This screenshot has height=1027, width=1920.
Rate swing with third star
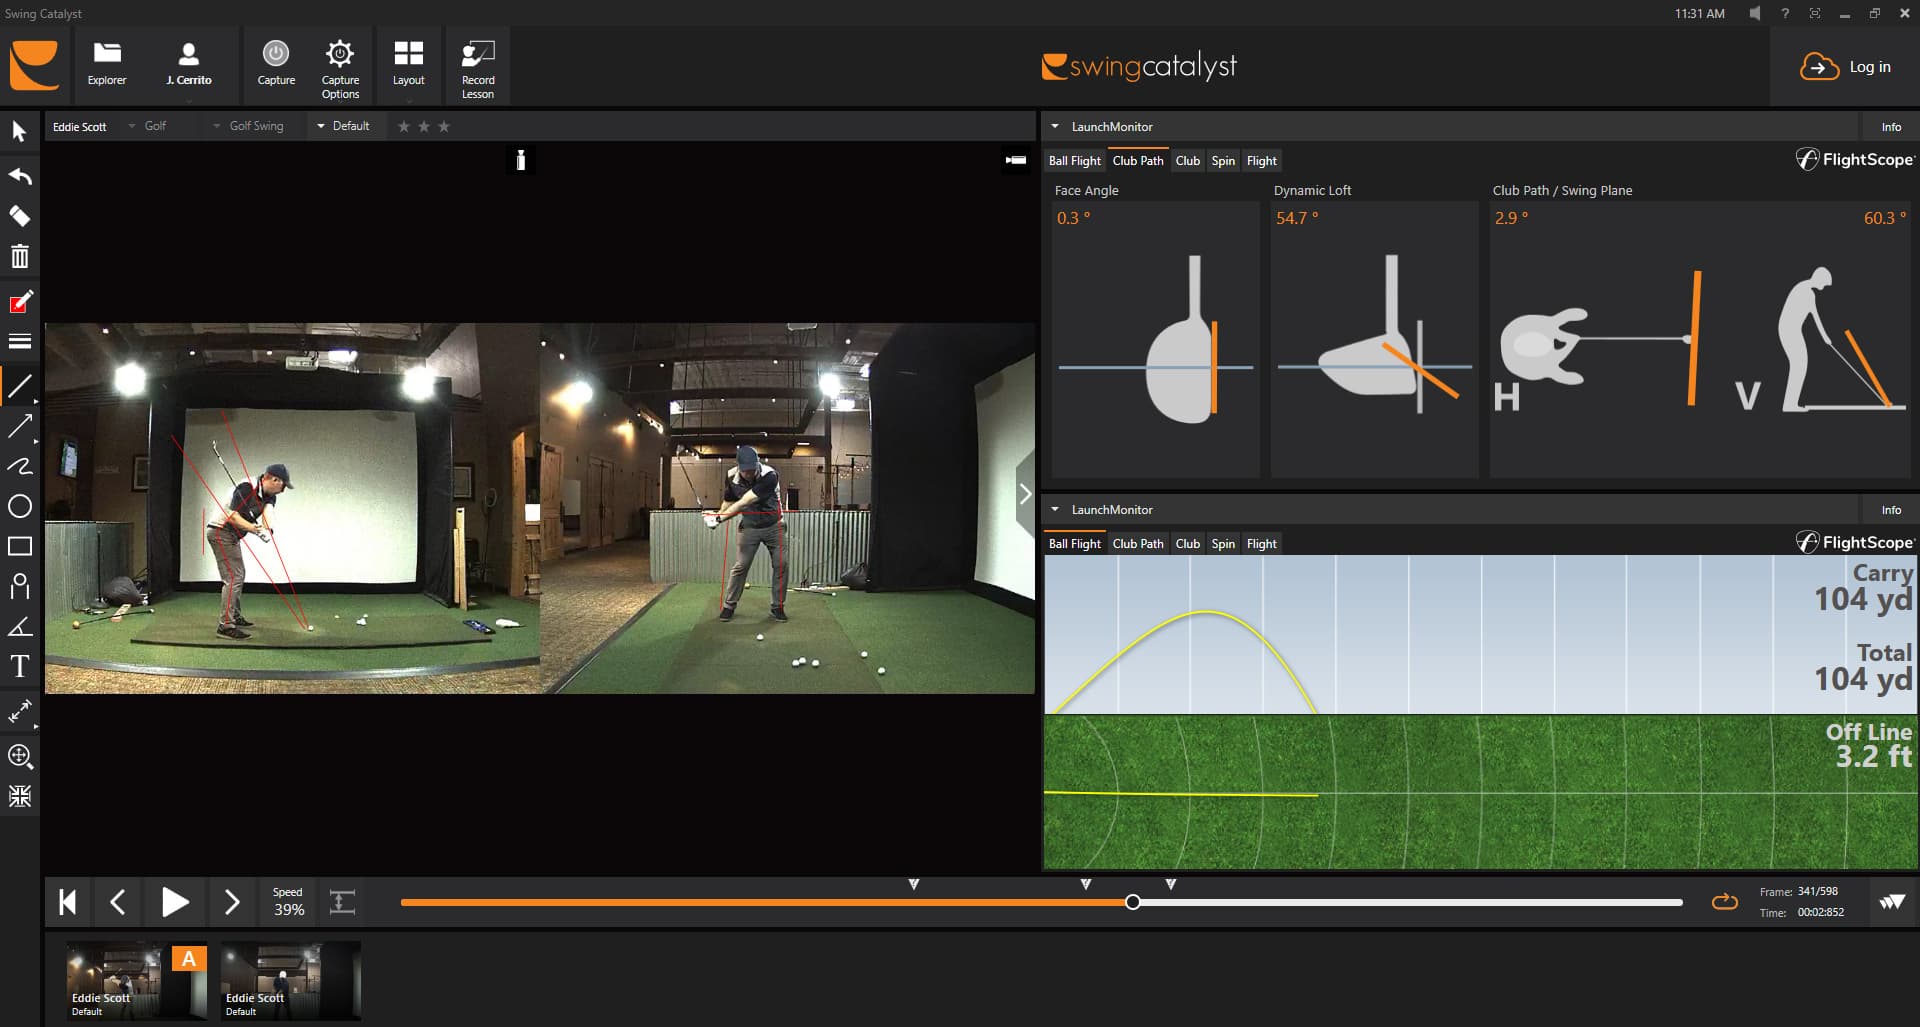click(x=445, y=126)
